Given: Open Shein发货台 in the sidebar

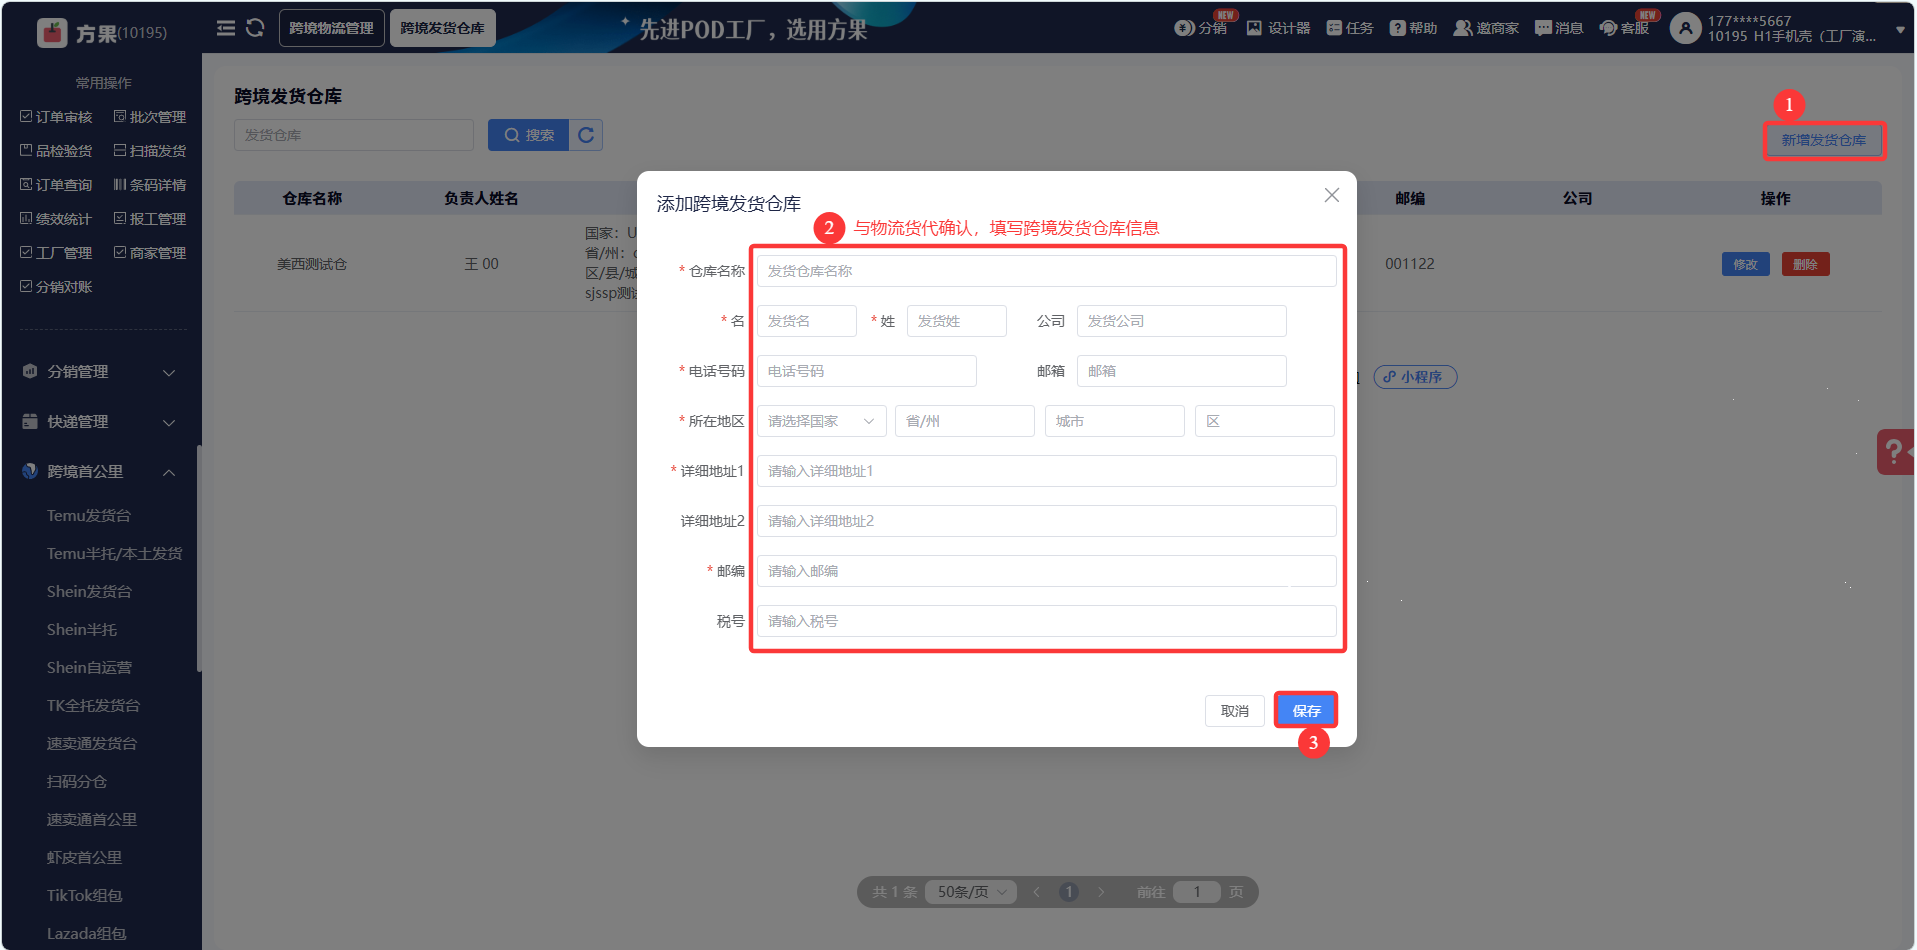Looking at the screenshot, I should click(x=89, y=592).
